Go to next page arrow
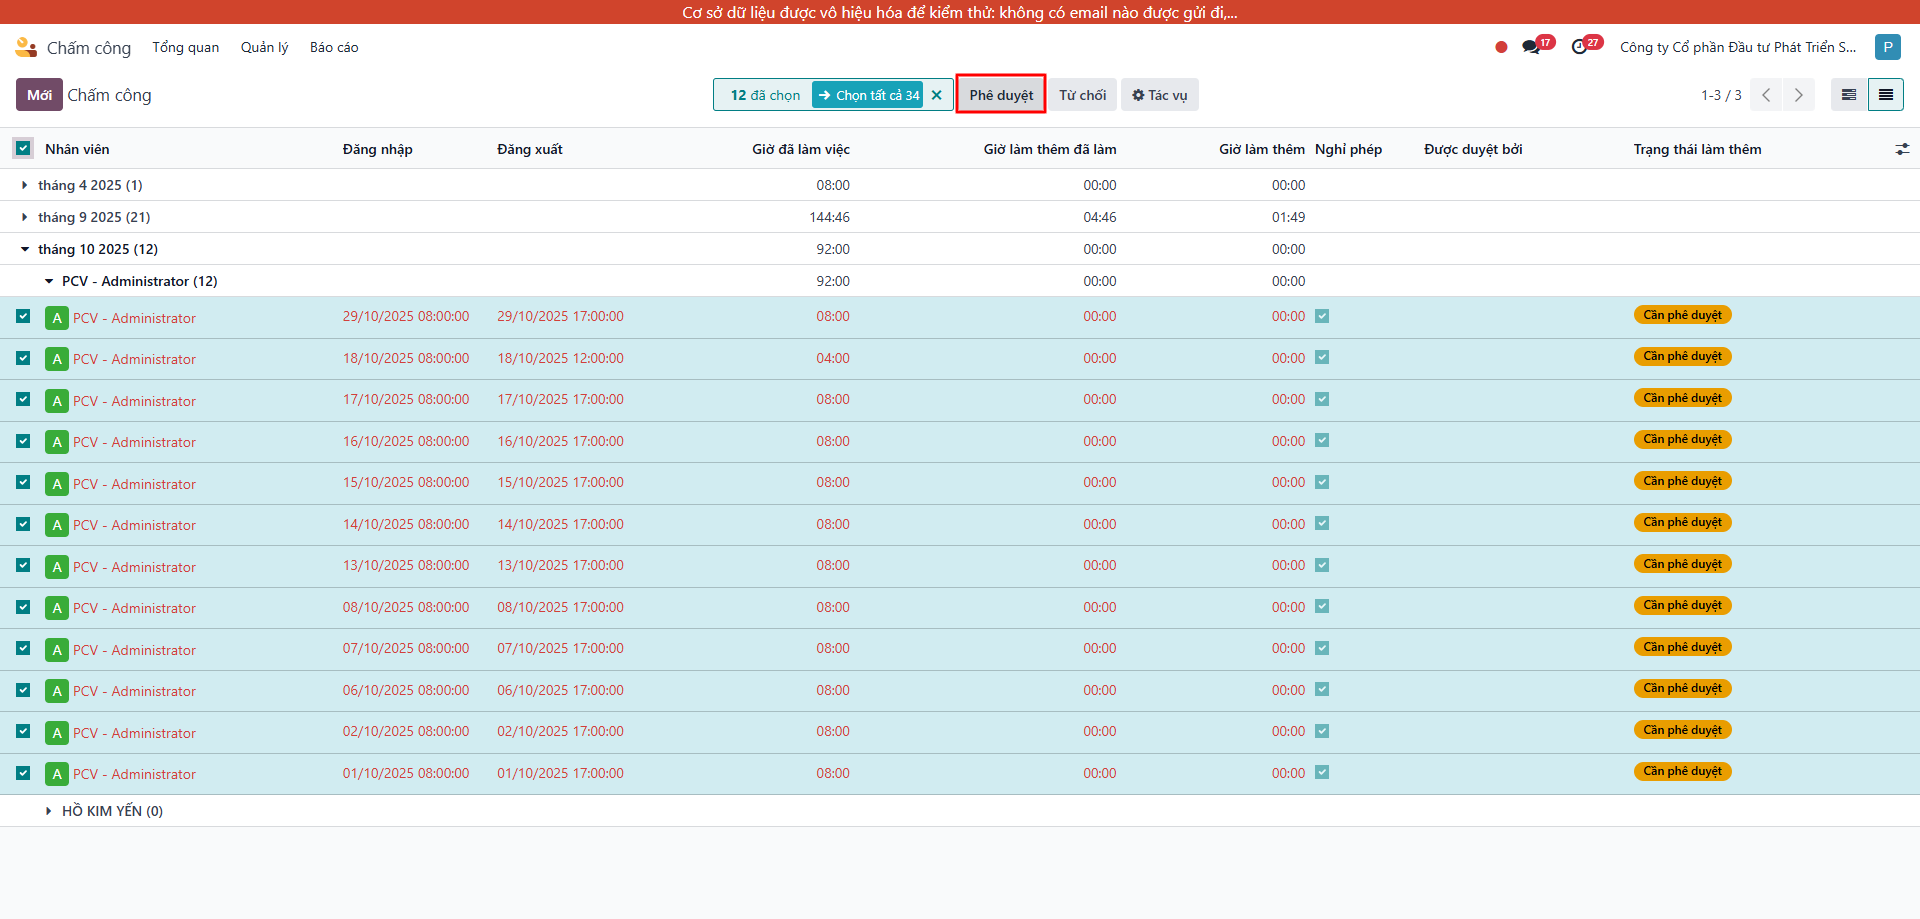The width and height of the screenshot is (1920, 919). (1799, 95)
